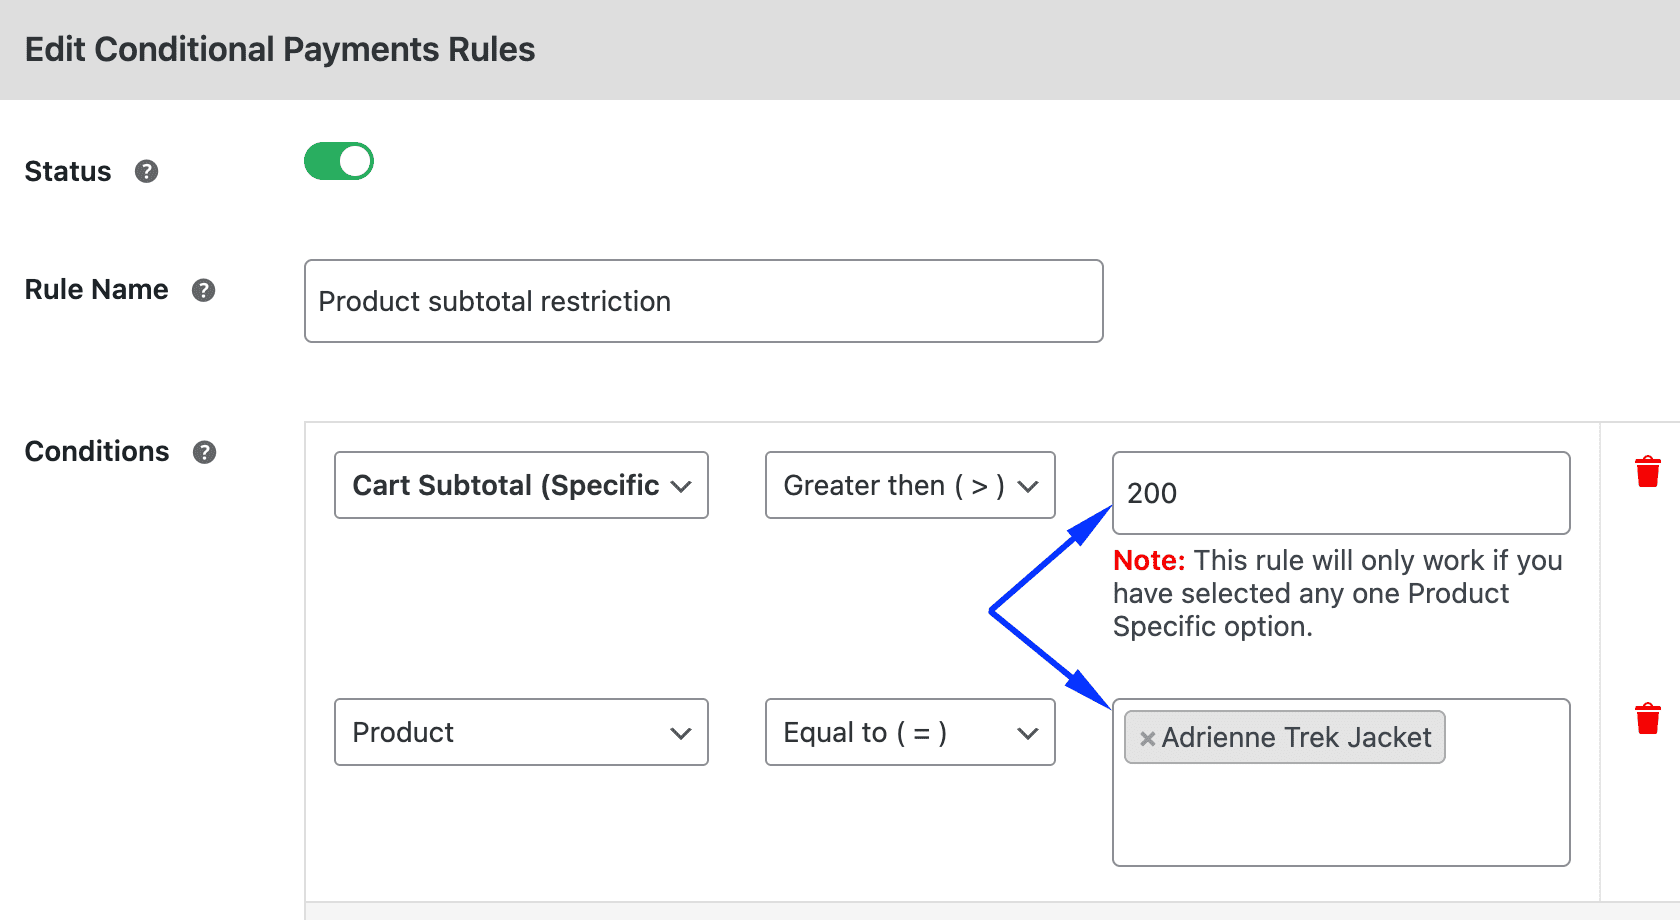
Task: Open the Greater then operator dropdown
Action: tap(909, 485)
